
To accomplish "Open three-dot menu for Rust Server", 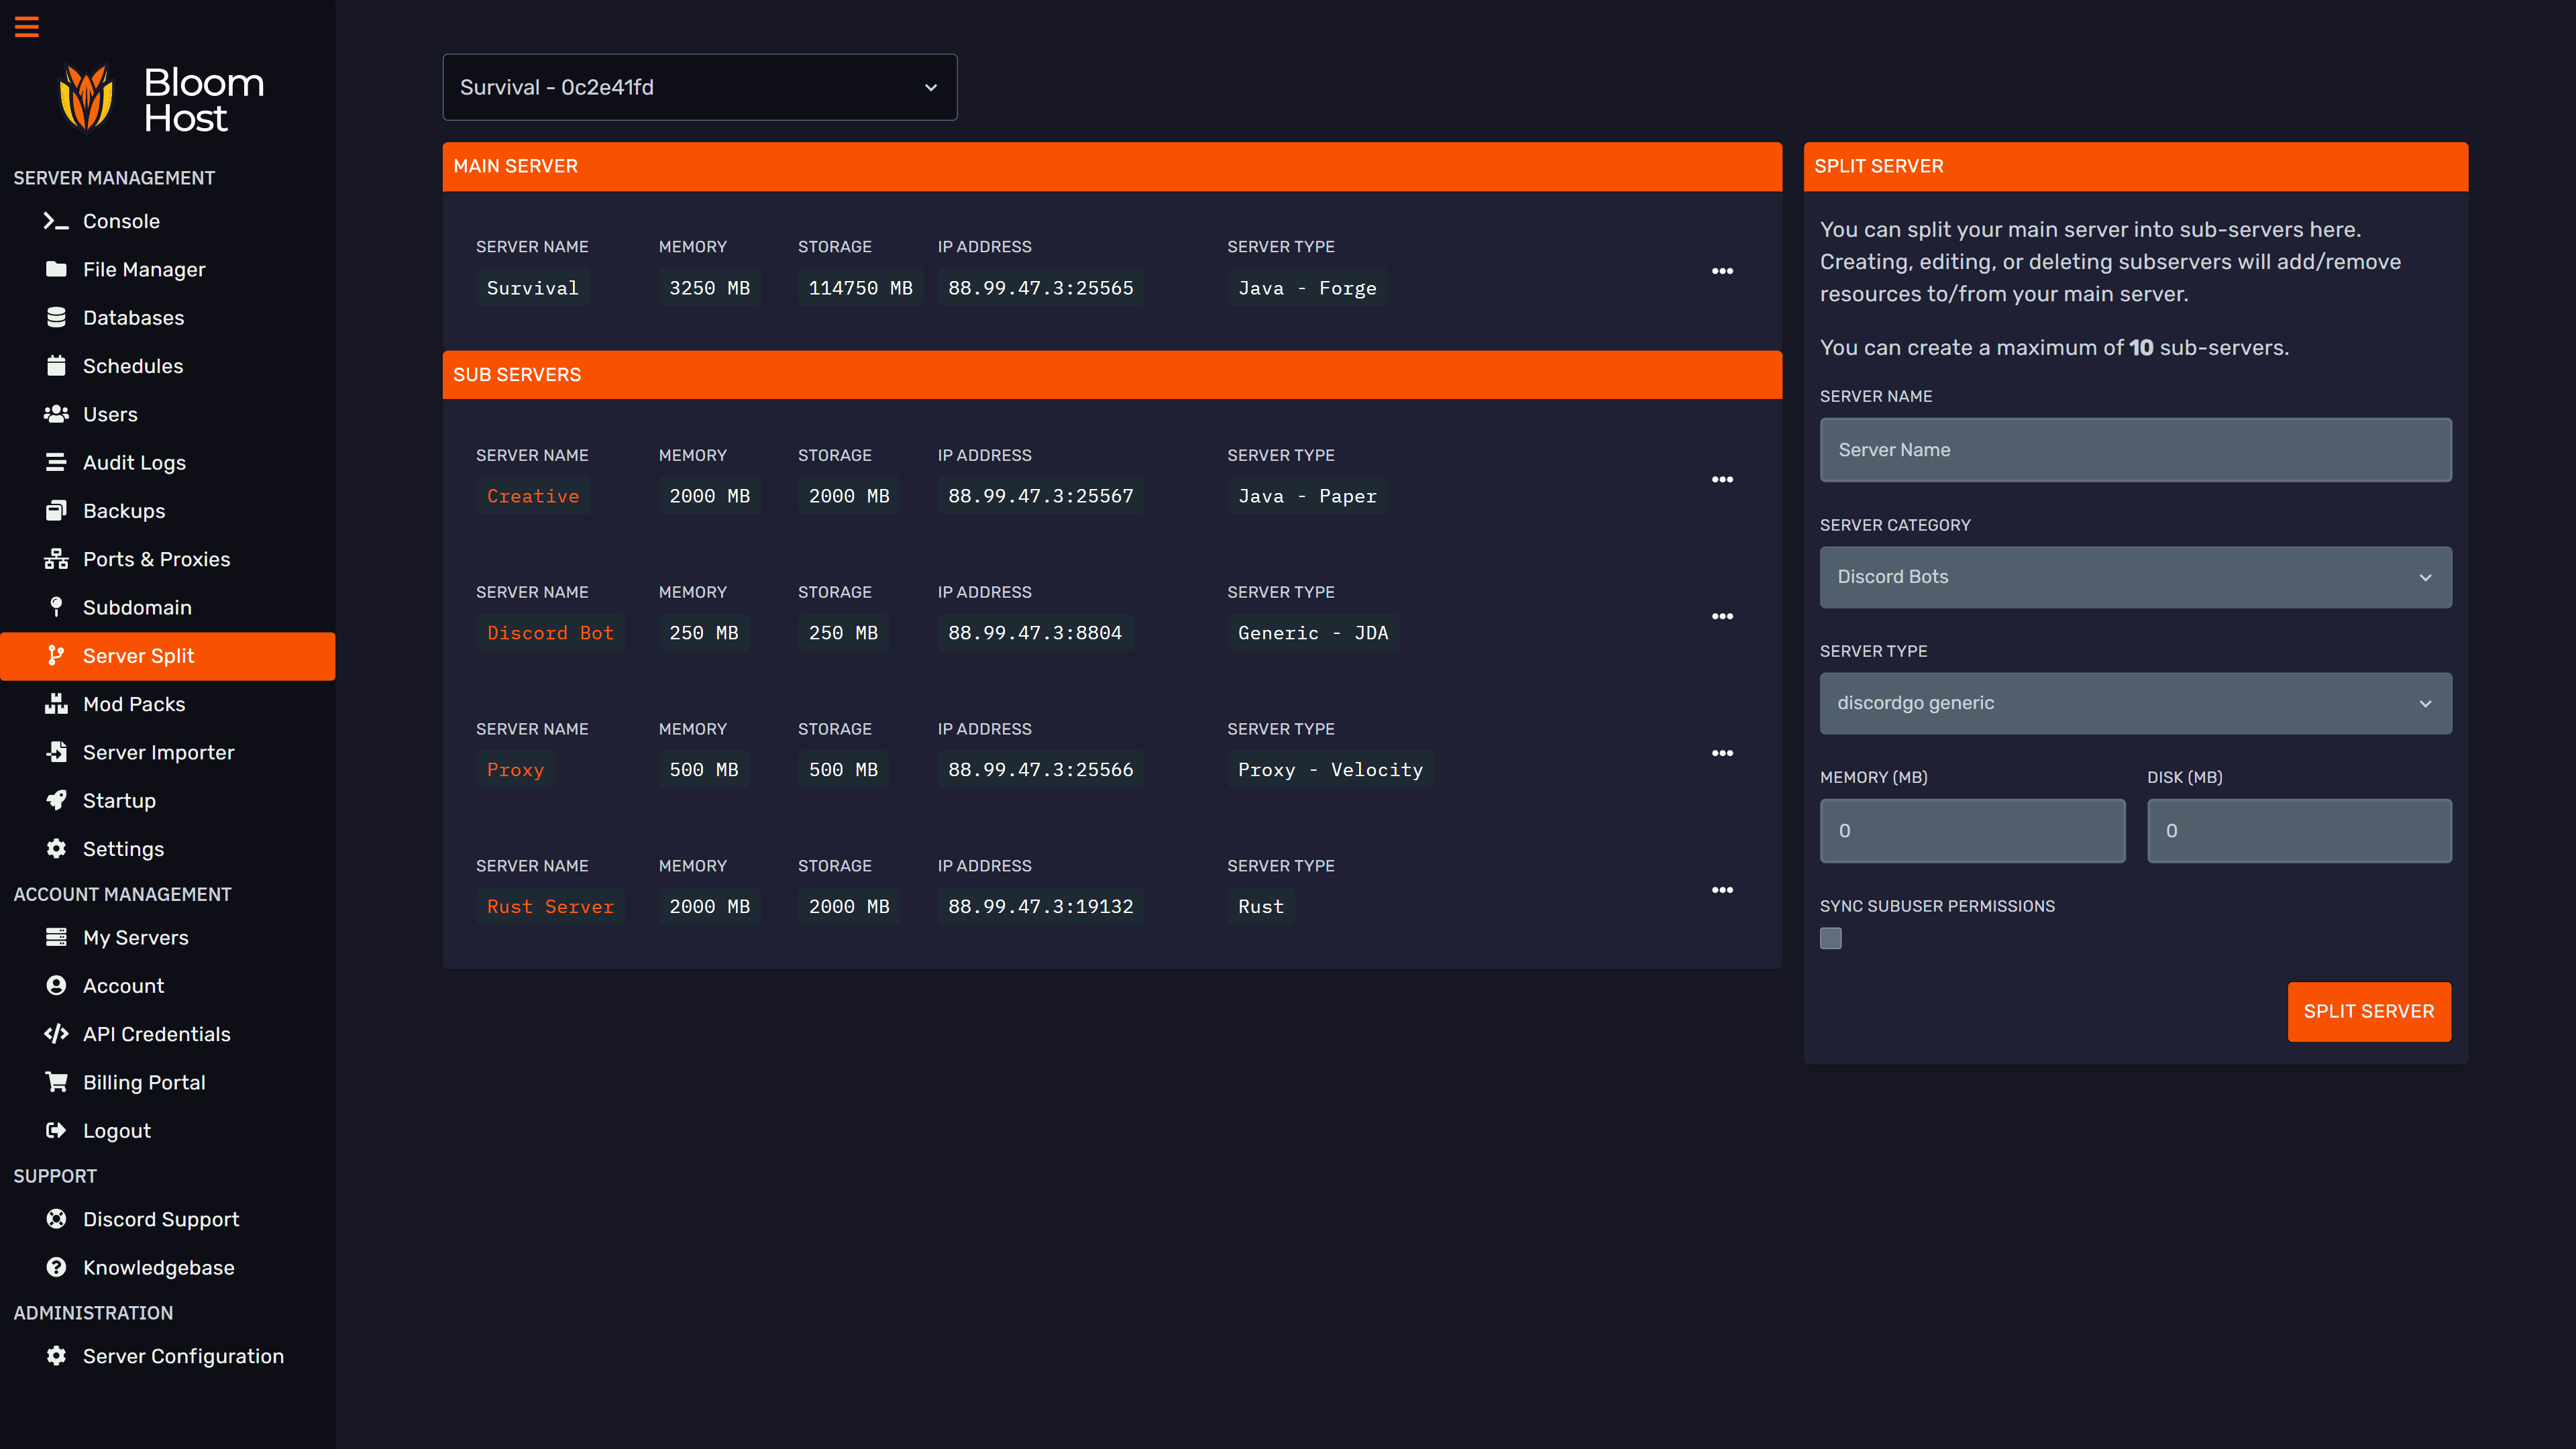I will pos(1722,890).
